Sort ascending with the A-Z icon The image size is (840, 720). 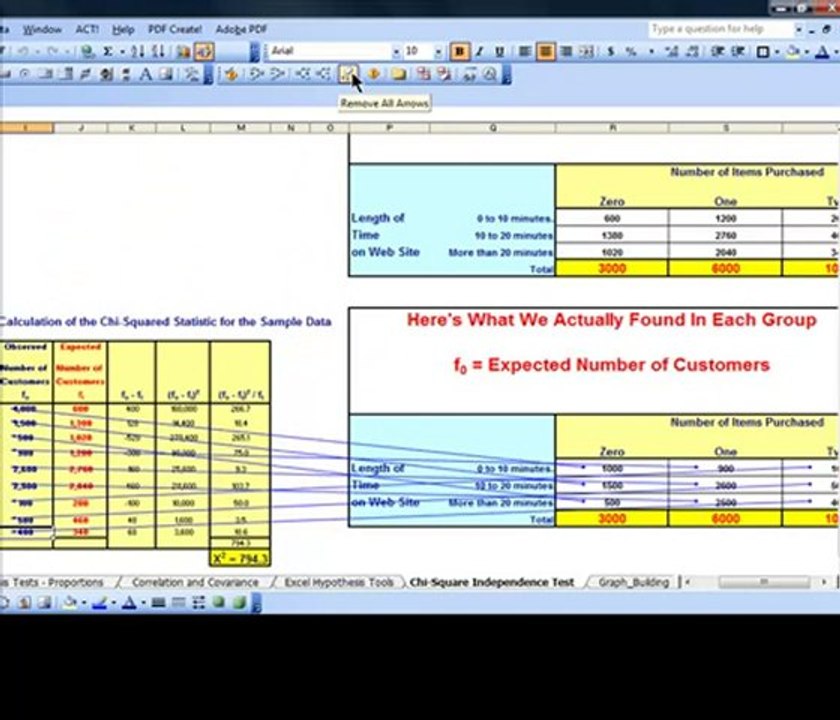tap(138, 51)
